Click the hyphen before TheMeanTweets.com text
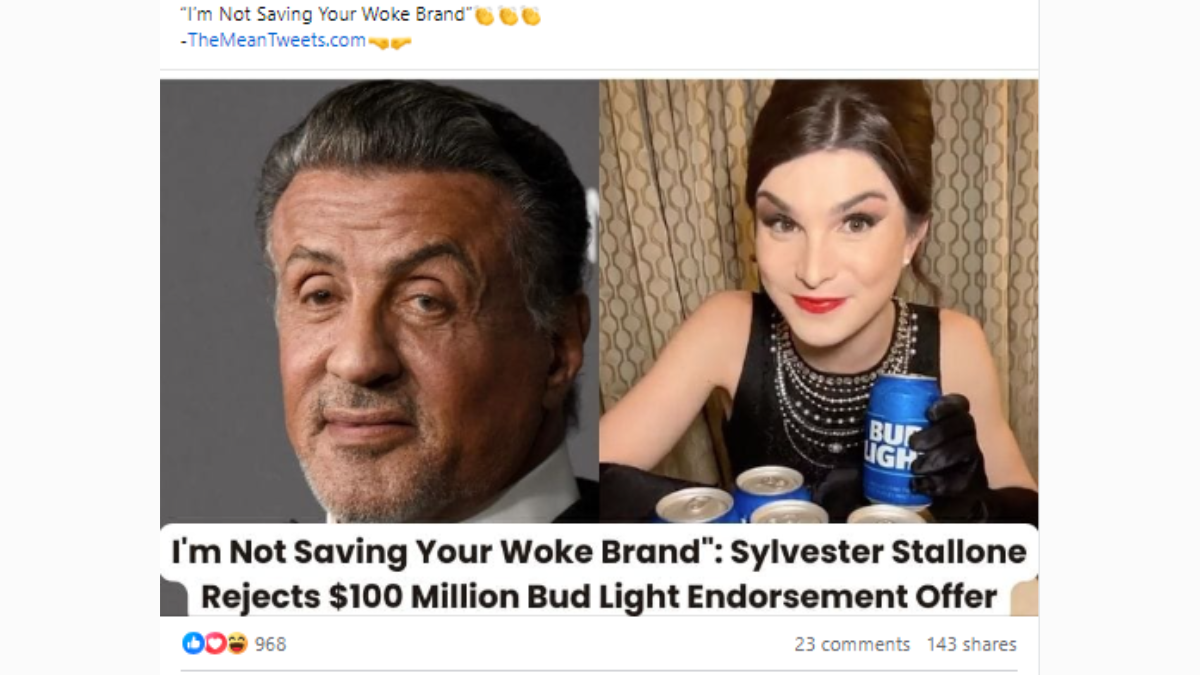The height and width of the screenshot is (675, 1200). pos(183,40)
